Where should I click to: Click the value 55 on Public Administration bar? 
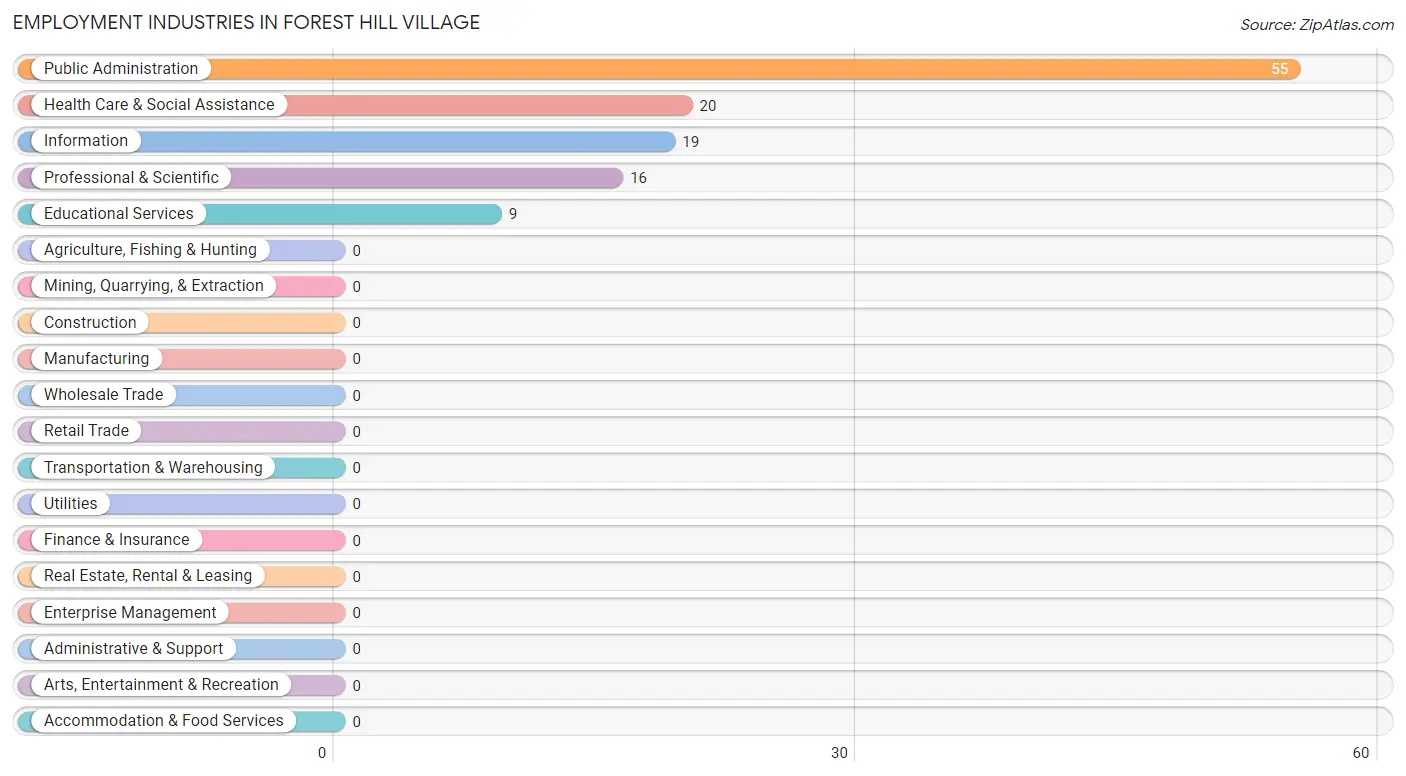tap(1280, 69)
